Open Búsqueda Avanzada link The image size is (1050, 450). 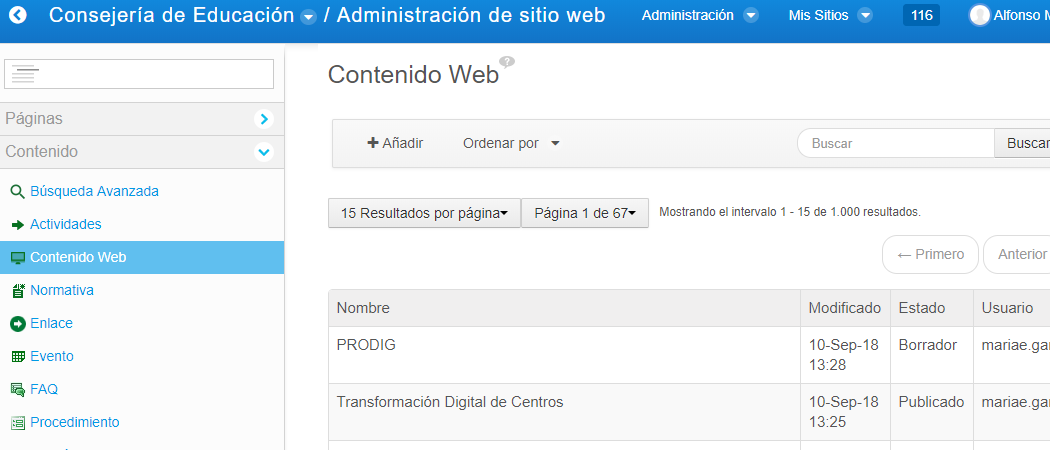[94, 192]
